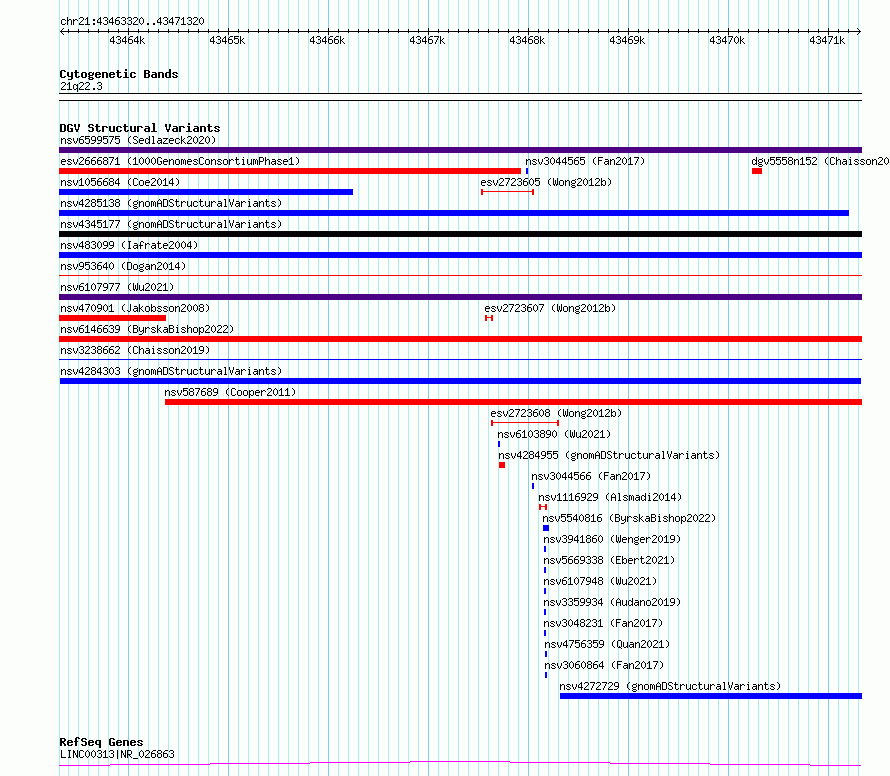Click nsv5540816 (ByrskaBishop2022) label

(629, 518)
